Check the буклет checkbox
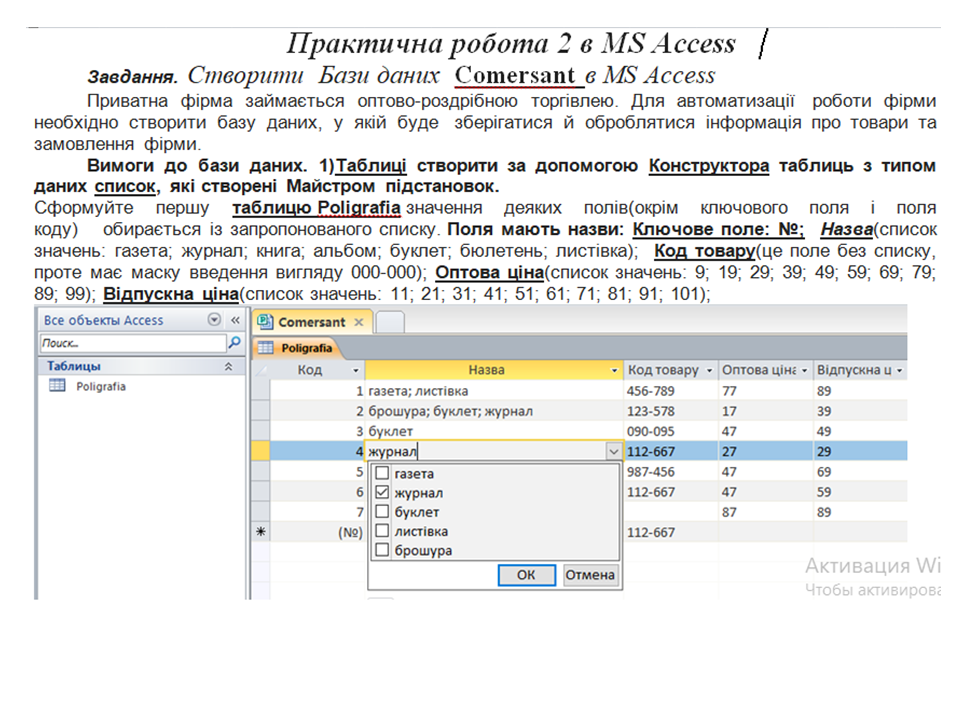The height and width of the screenshot is (720, 960). click(382, 511)
